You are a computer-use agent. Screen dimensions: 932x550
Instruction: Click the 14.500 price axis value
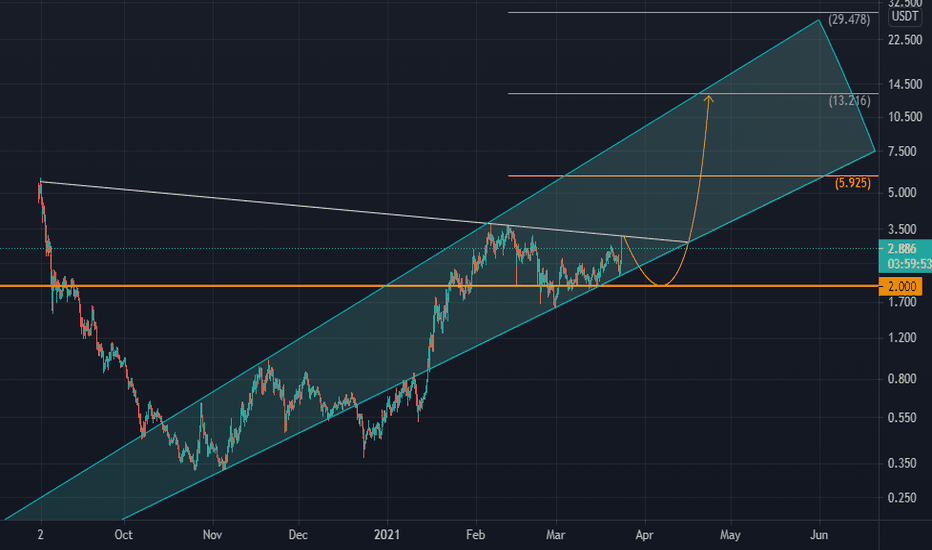click(905, 84)
